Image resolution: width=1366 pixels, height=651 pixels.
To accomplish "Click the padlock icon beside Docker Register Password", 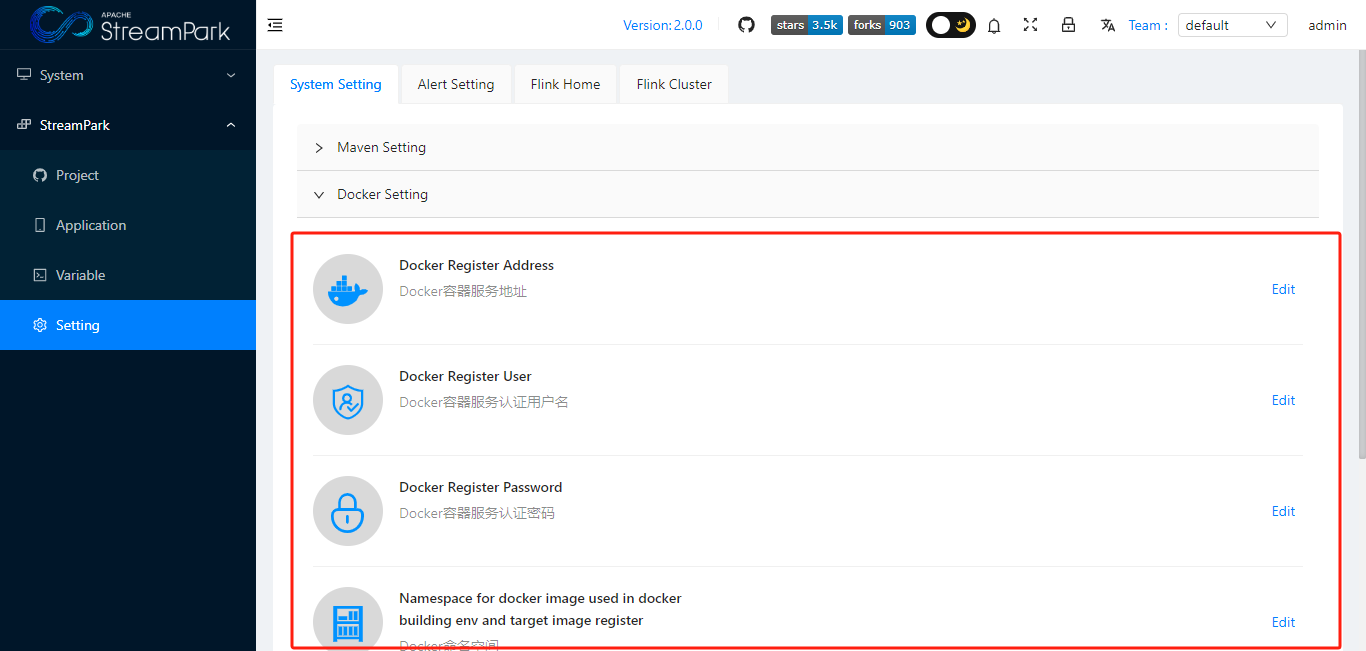I will (x=348, y=511).
